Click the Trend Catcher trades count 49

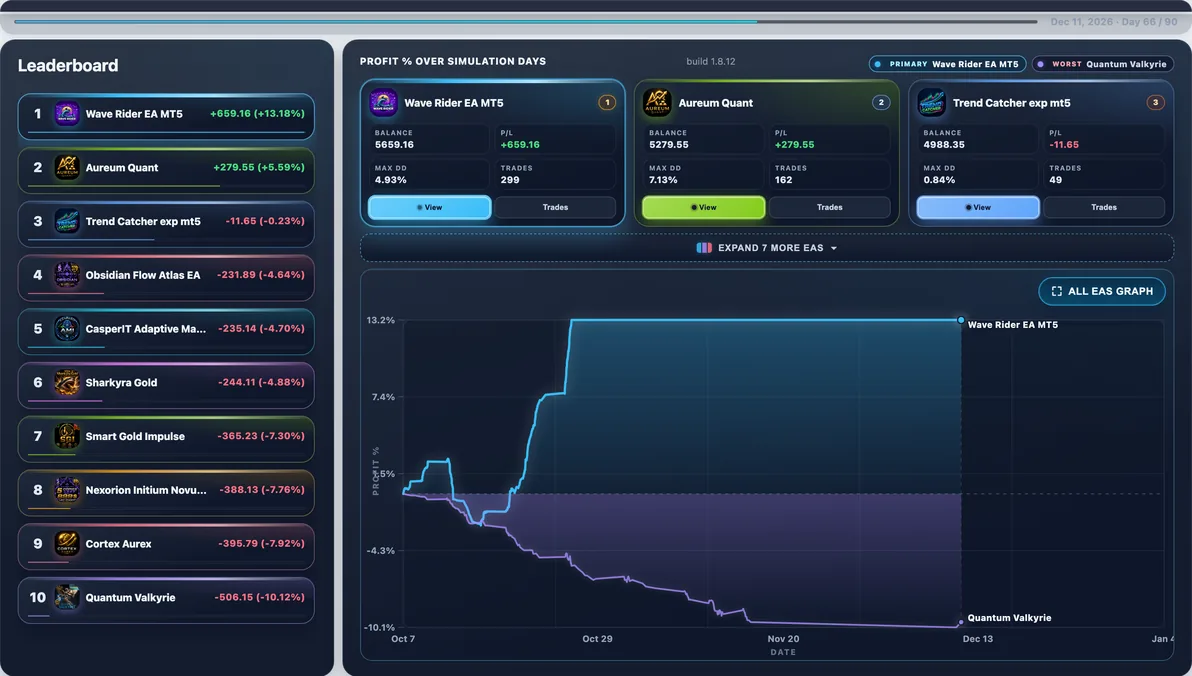click(x=1056, y=180)
